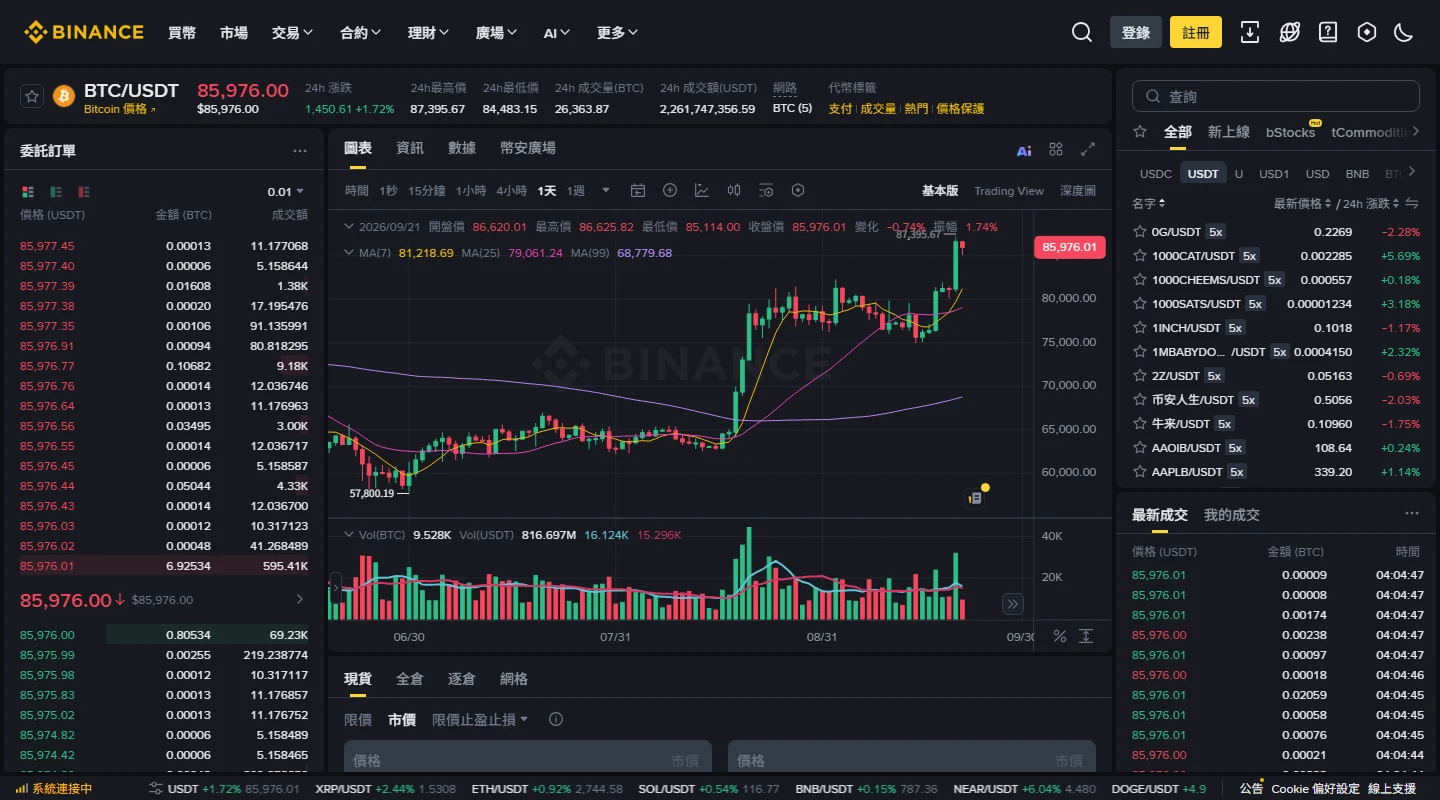Open the help question-mark icon

(1328, 32)
